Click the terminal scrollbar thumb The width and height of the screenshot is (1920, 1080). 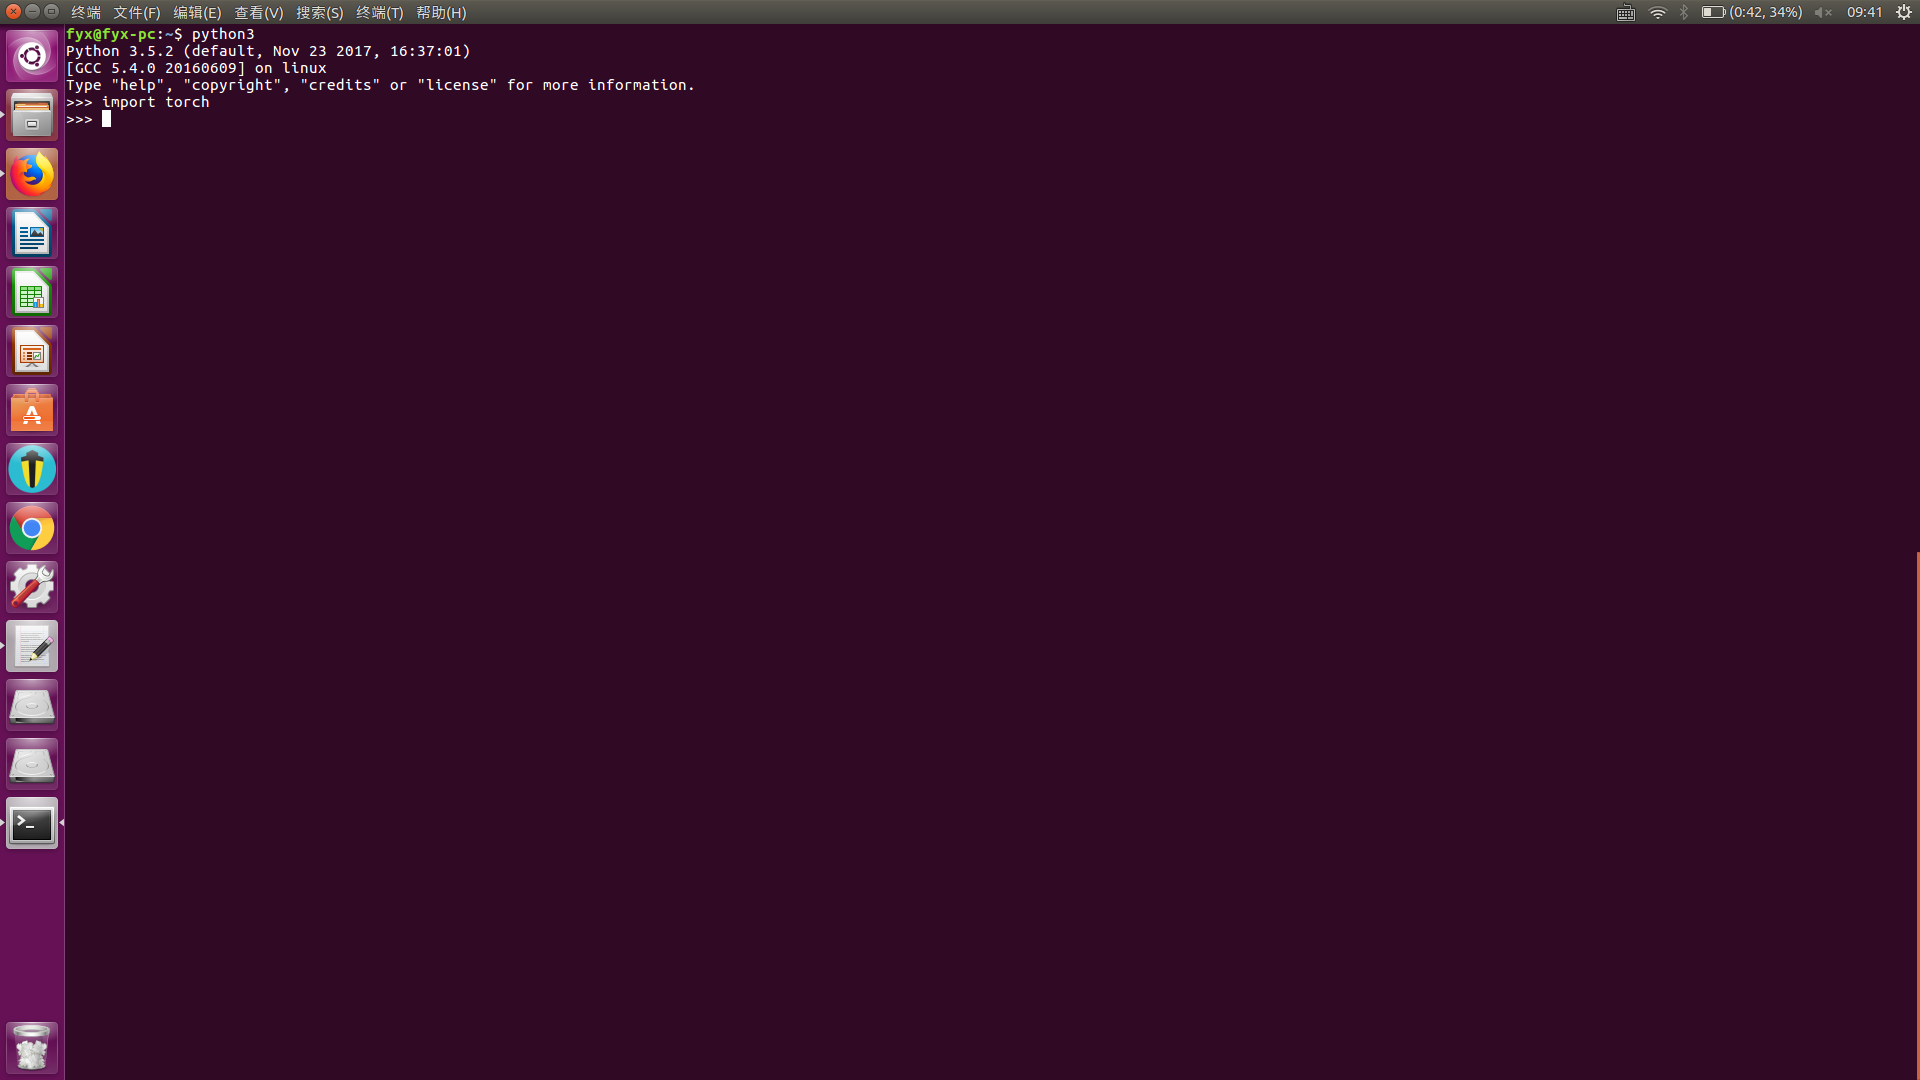coord(1917,815)
